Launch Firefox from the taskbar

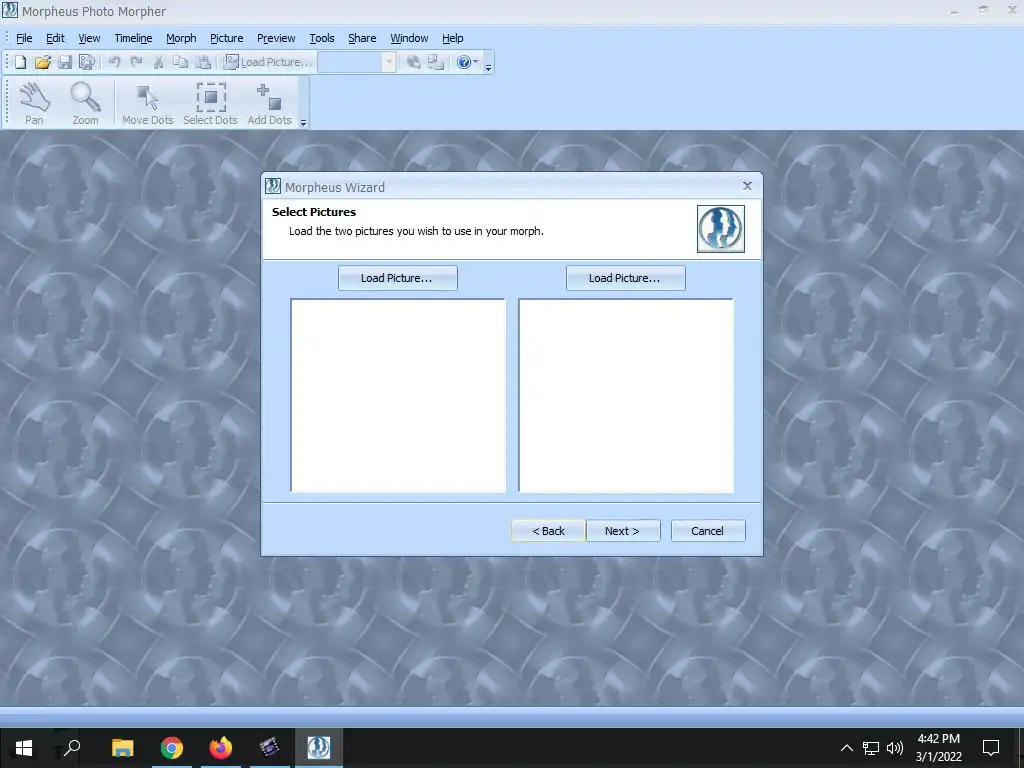point(221,748)
